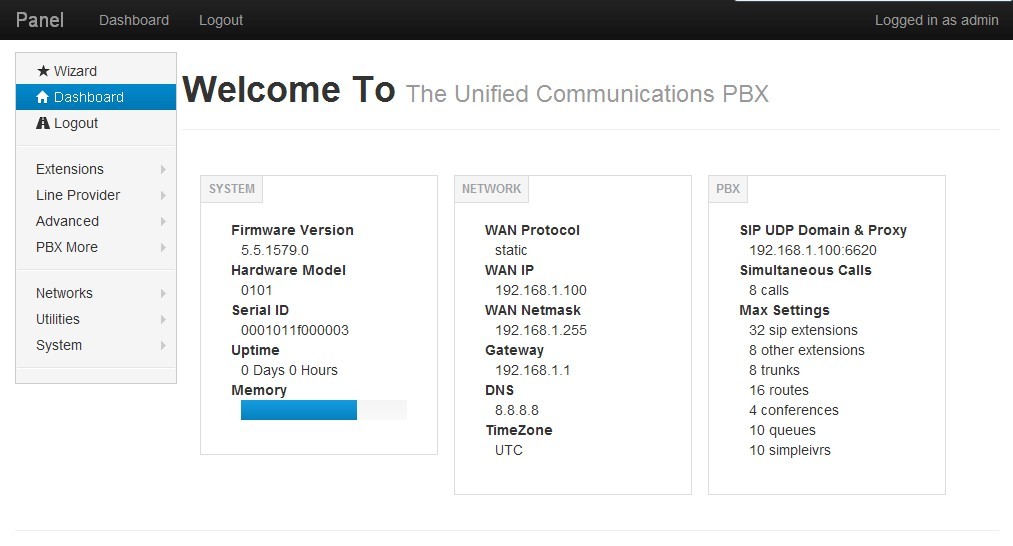Expand the Extensions submenu arrow

pos(163,169)
